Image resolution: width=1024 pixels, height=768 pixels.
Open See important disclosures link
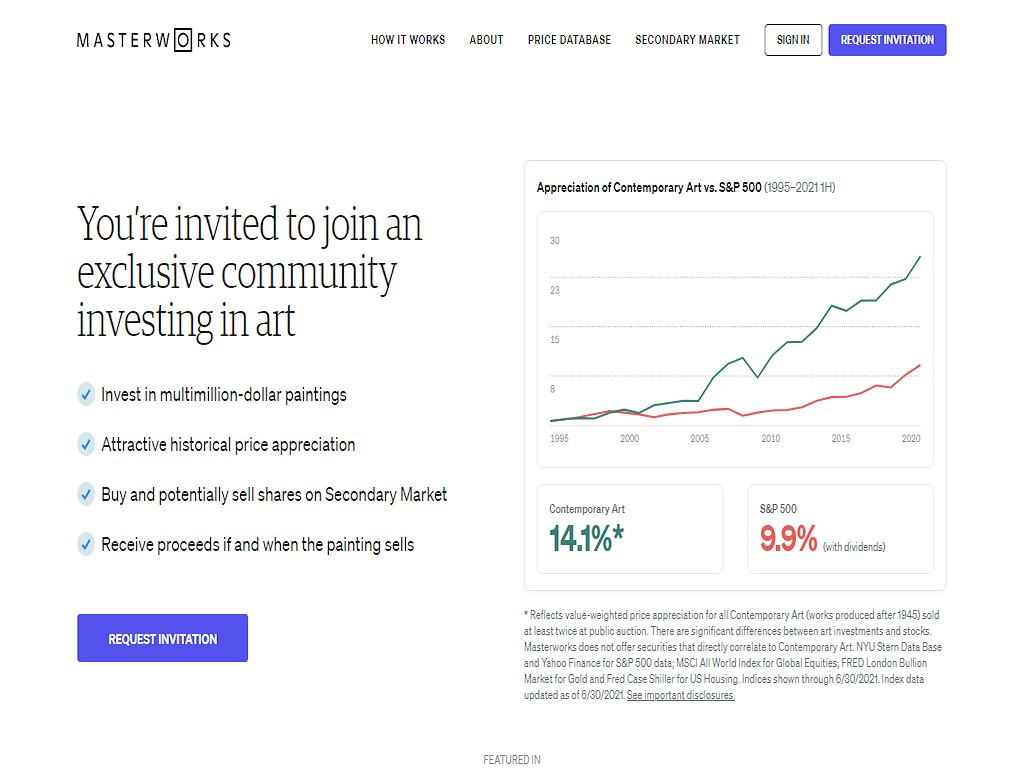(680, 696)
